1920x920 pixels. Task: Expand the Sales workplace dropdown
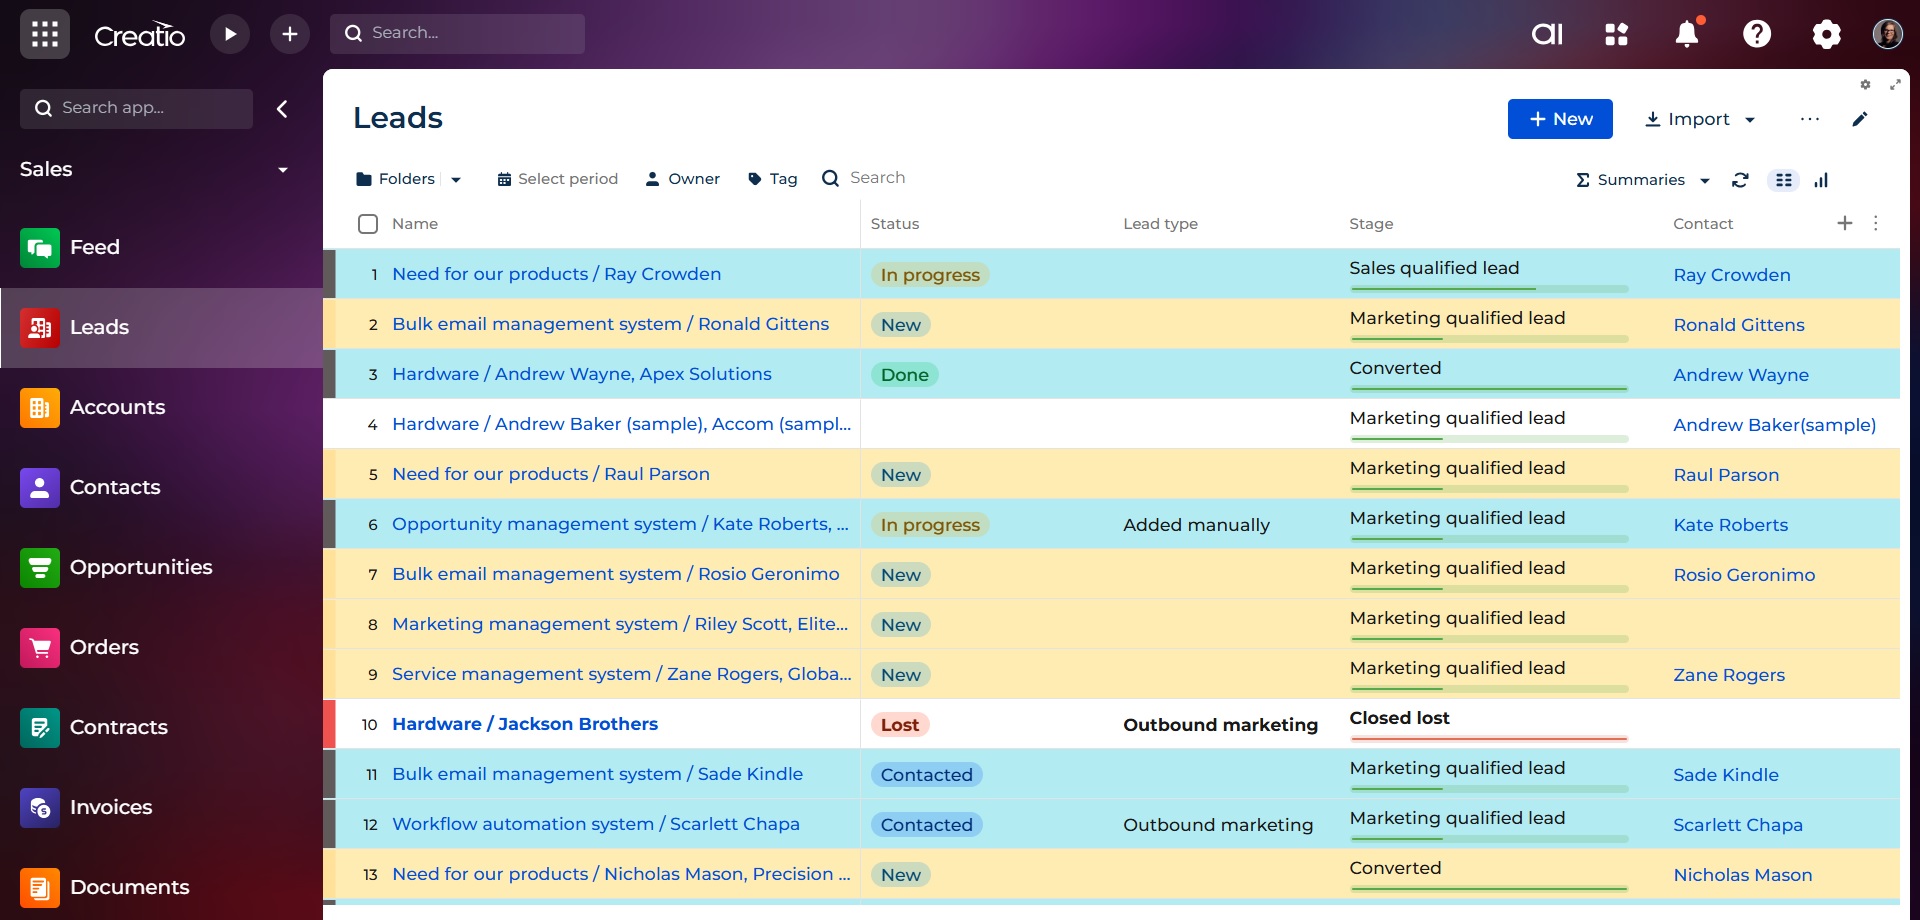point(282,170)
